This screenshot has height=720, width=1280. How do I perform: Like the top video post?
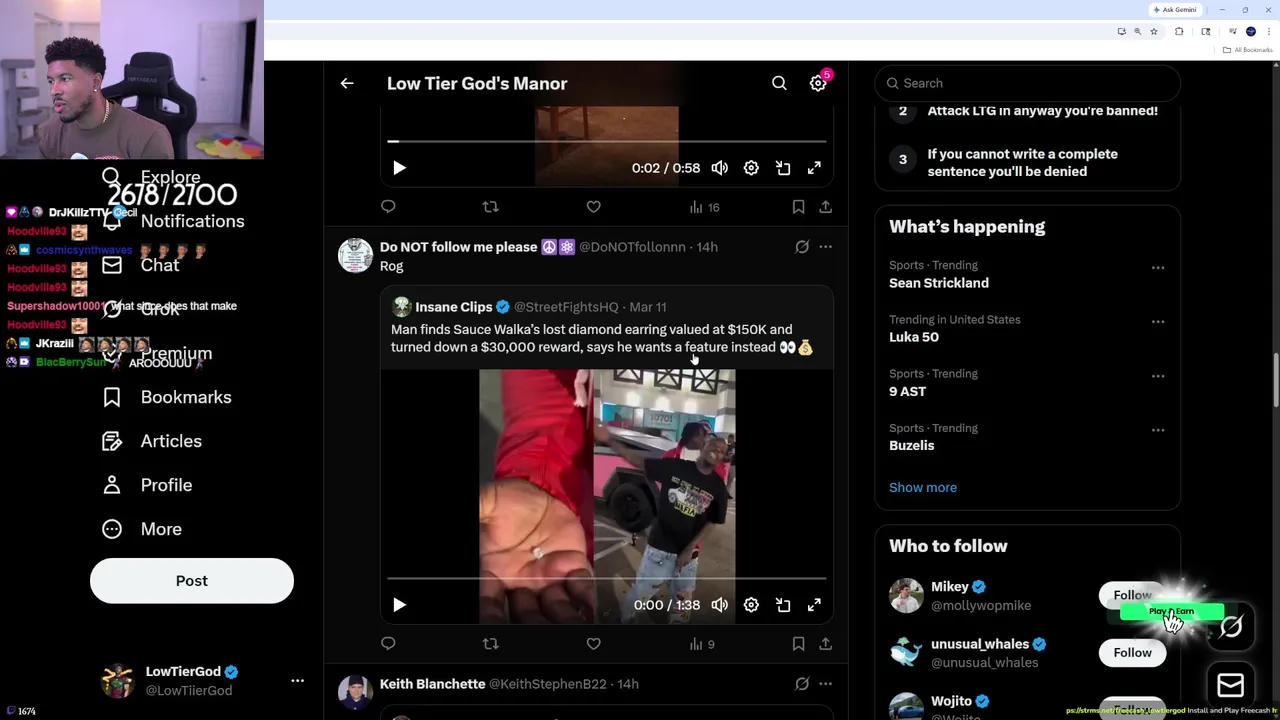pyautogui.click(x=593, y=207)
